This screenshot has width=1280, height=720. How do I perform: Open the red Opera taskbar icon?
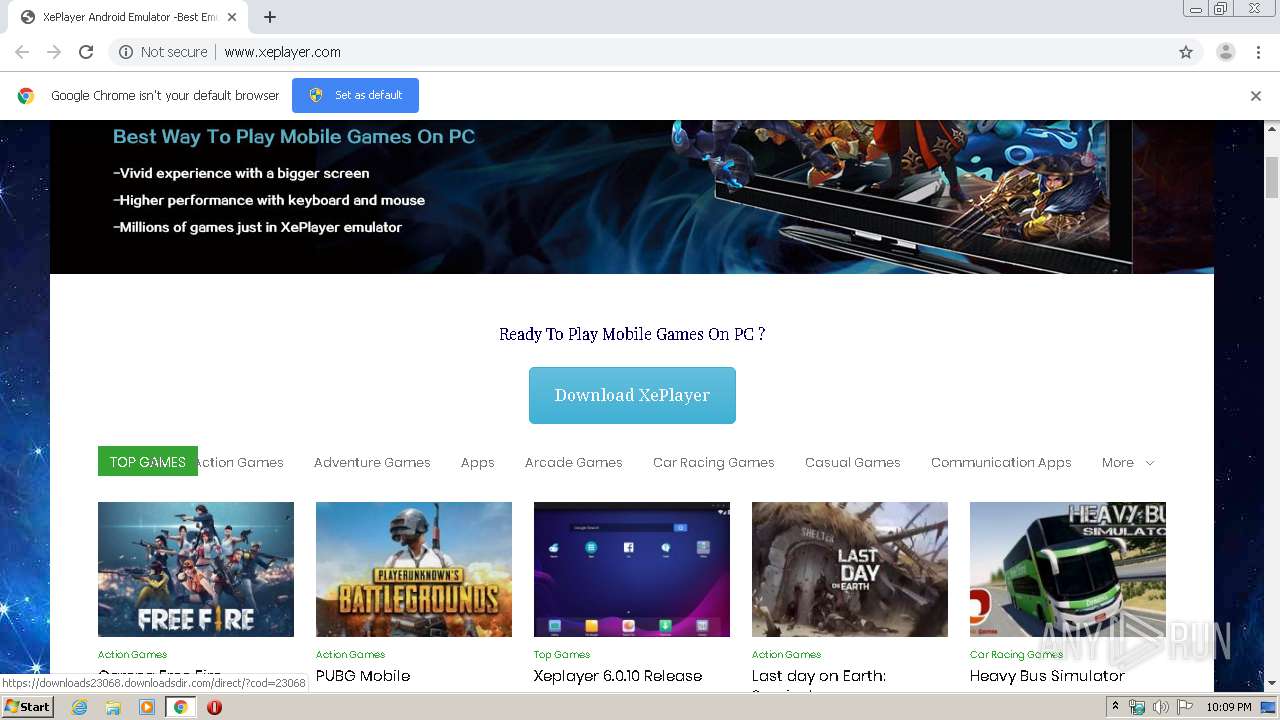214,707
